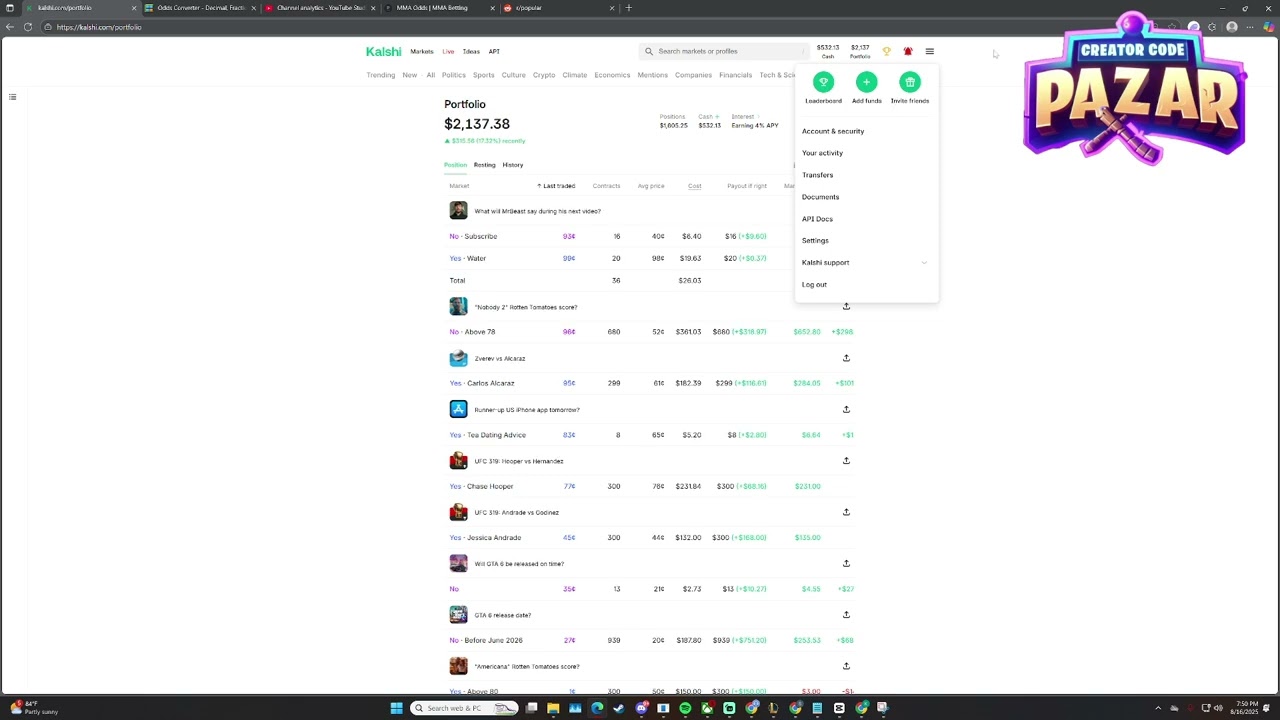Screen dimensions: 1280x720
Task: Click the Search markets or profiles field
Action: pos(723,51)
